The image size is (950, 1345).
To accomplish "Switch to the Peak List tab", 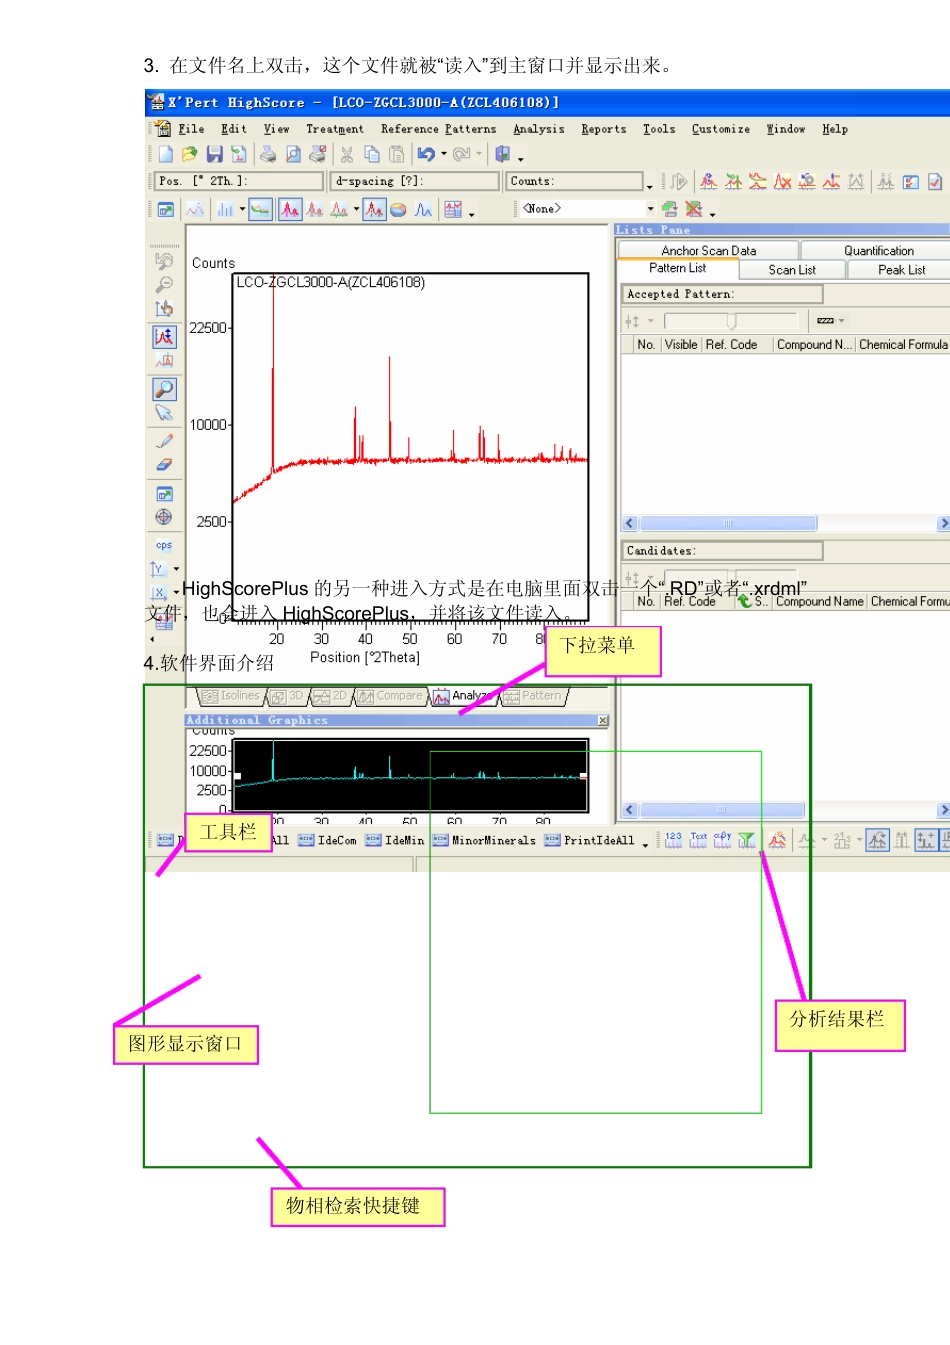I will pos(901,270).
